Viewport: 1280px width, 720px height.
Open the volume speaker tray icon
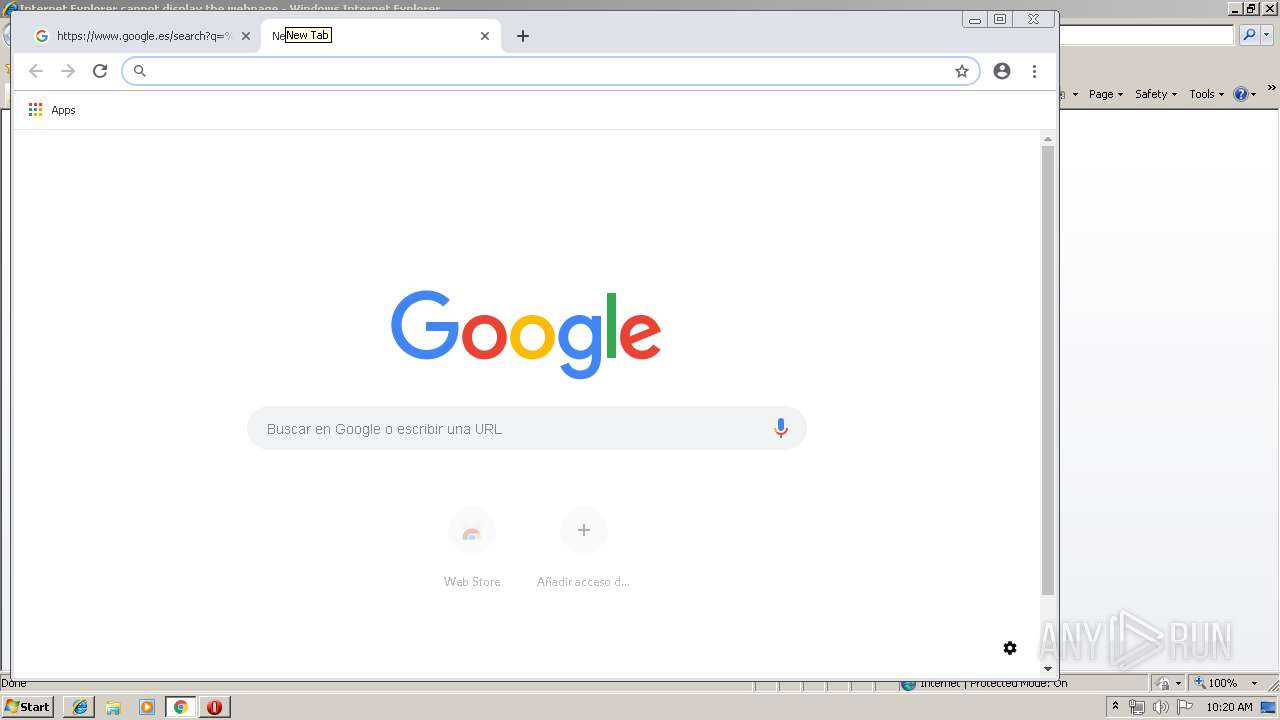click(x=1161, y=707)
